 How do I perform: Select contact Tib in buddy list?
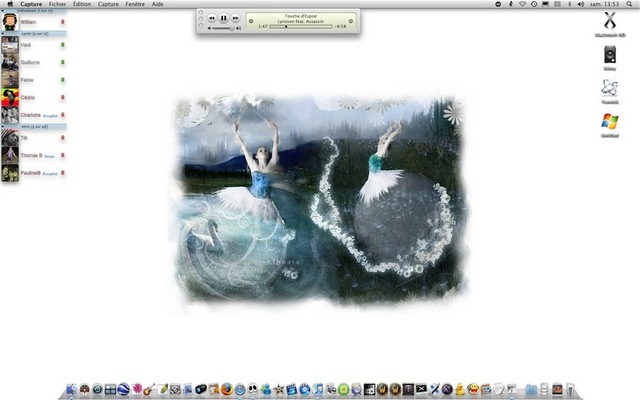click(x=33, y=138)
